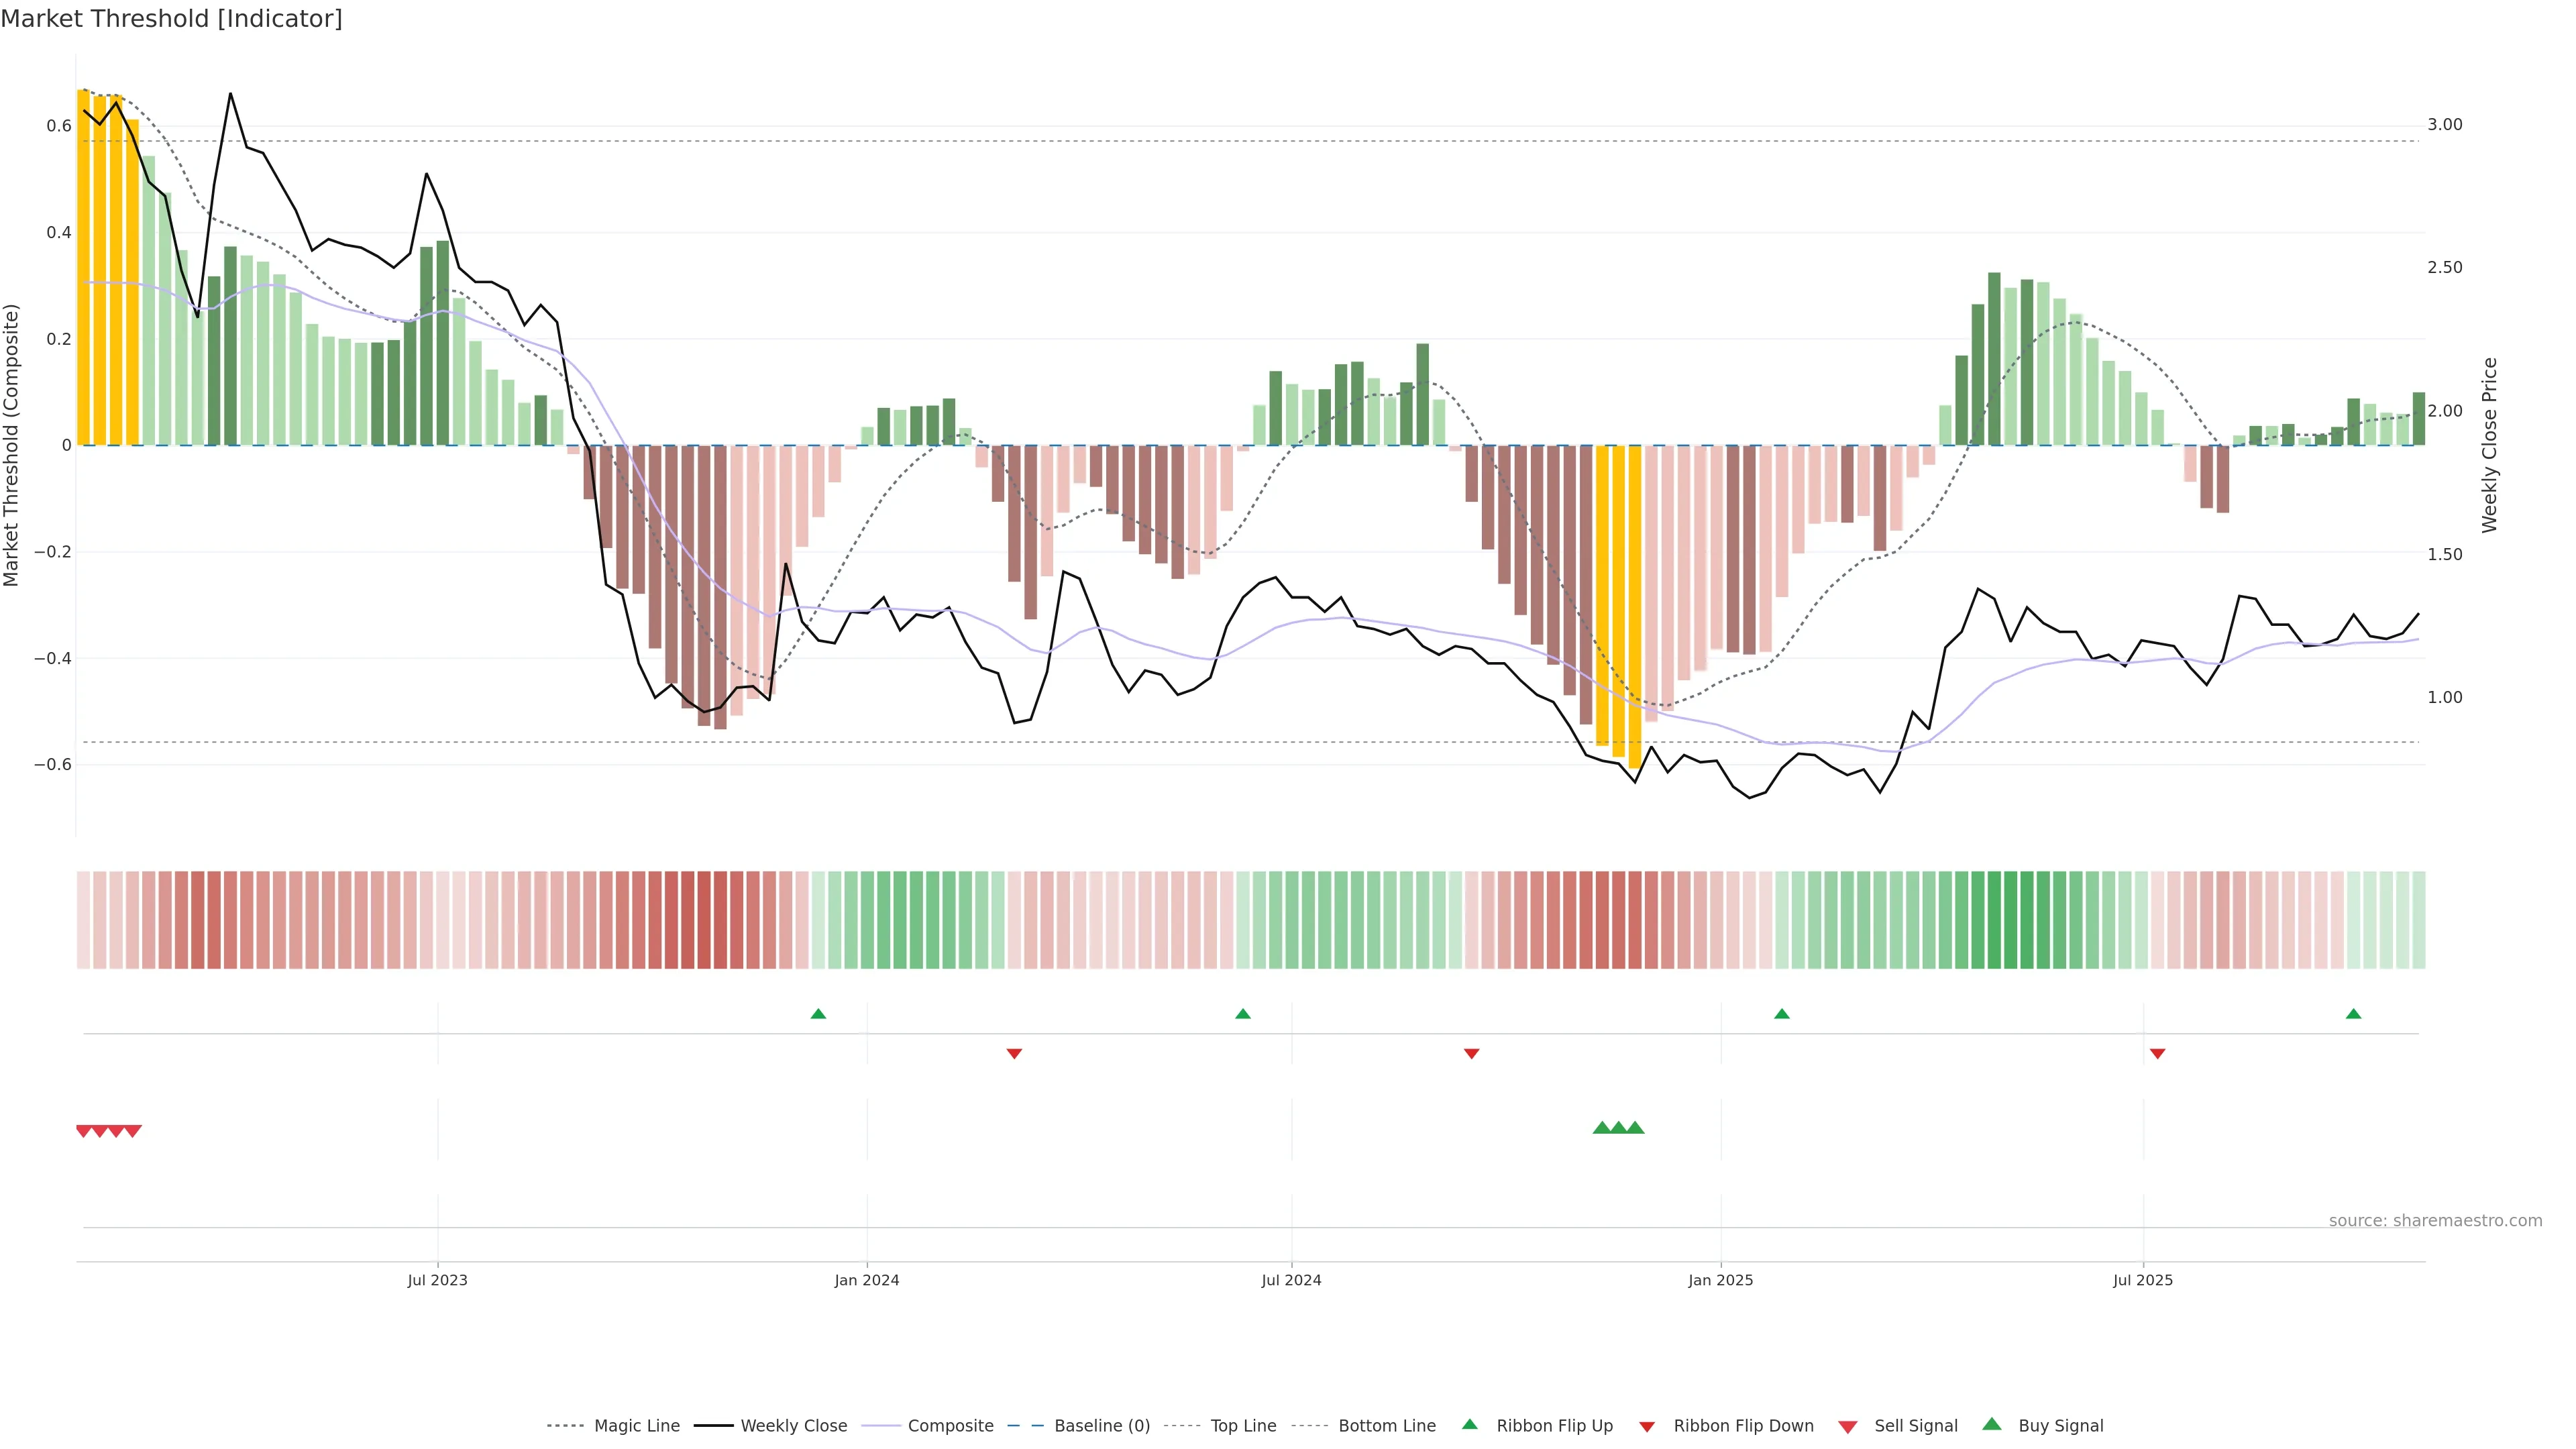This screenshot has width=2576, height=1449.
Task: Click the Market Threshold [Indicator] title
Action: (171, 19)
